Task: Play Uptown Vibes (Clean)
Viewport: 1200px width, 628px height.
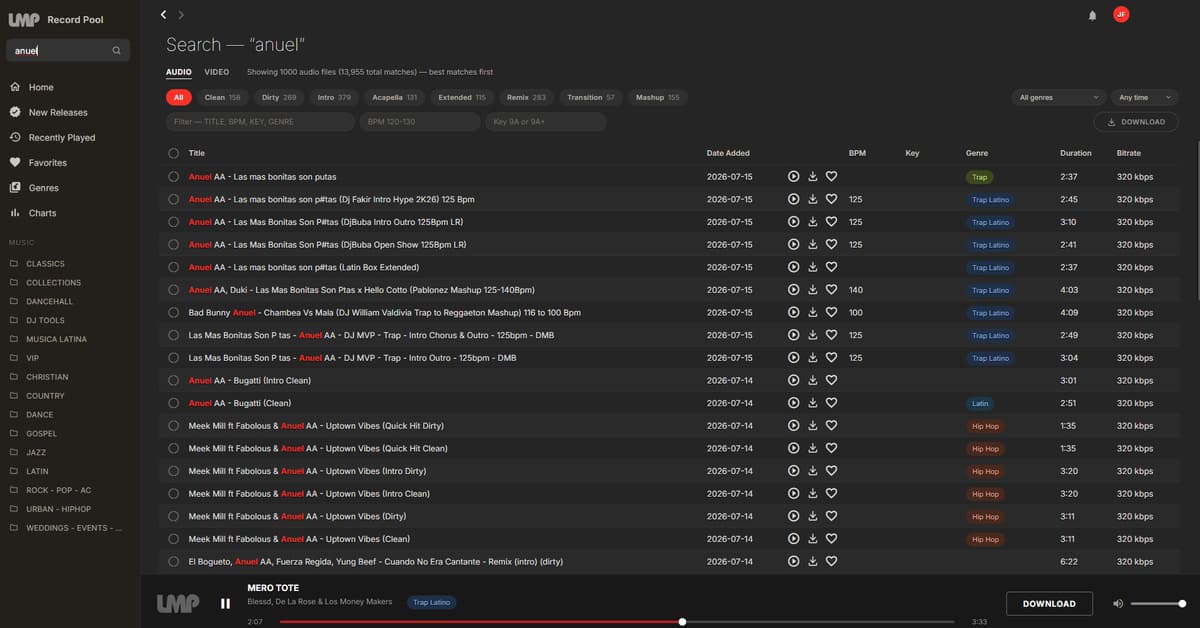Action: point(793,539)
